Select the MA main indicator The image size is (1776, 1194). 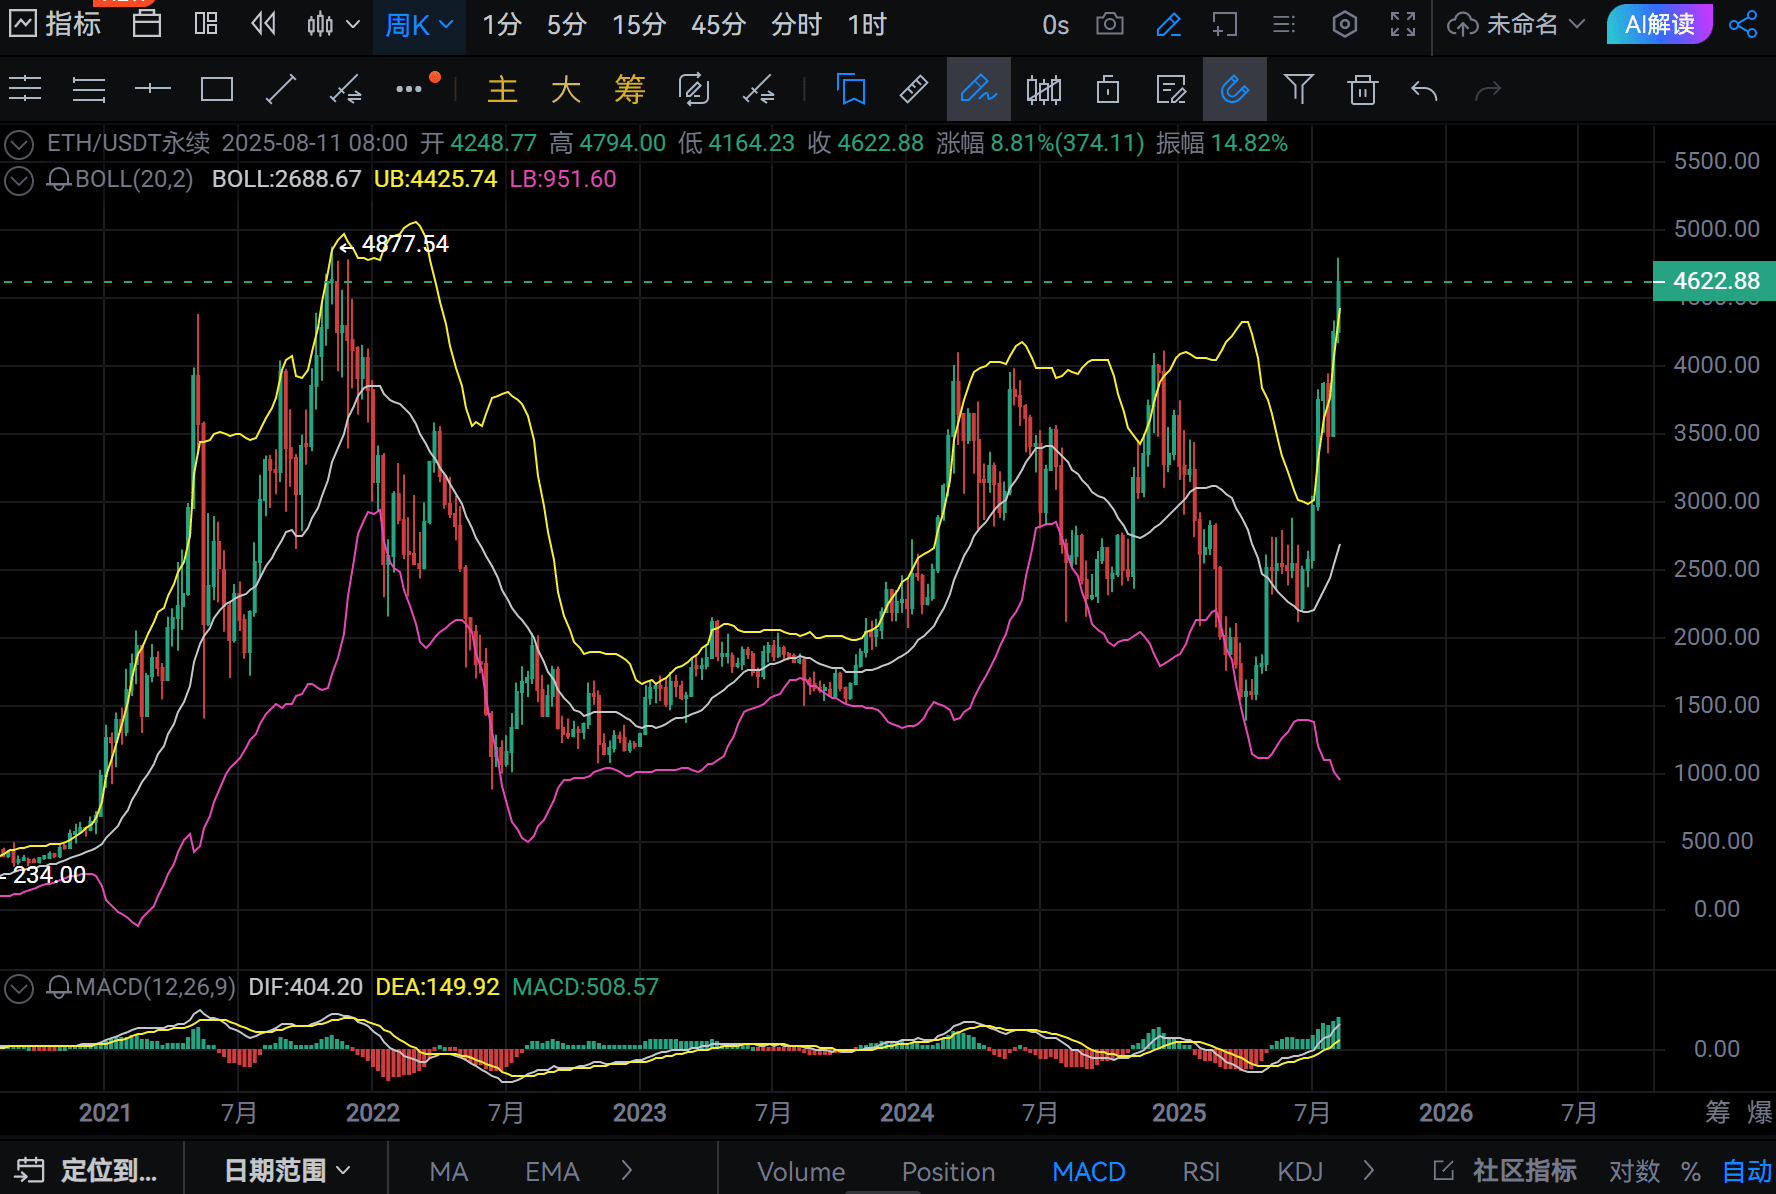448,1171
